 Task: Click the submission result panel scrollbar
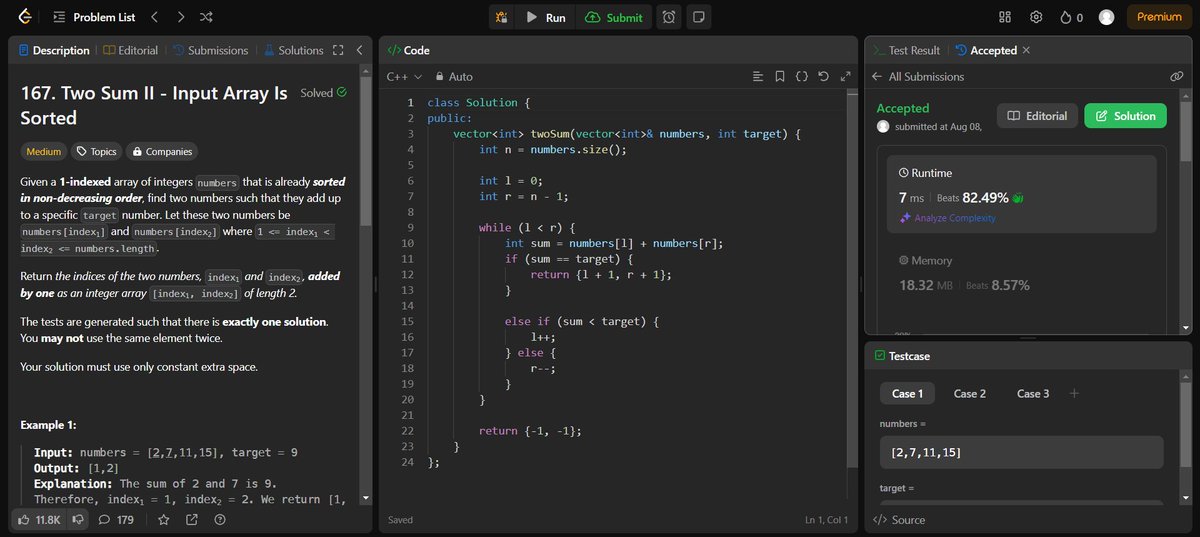(1185, 130)
